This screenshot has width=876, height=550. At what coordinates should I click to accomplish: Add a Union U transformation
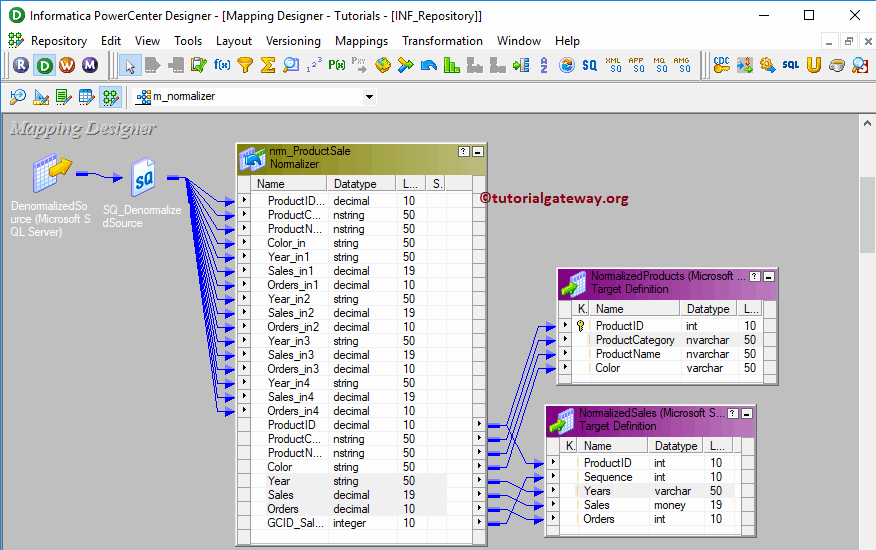813,65
